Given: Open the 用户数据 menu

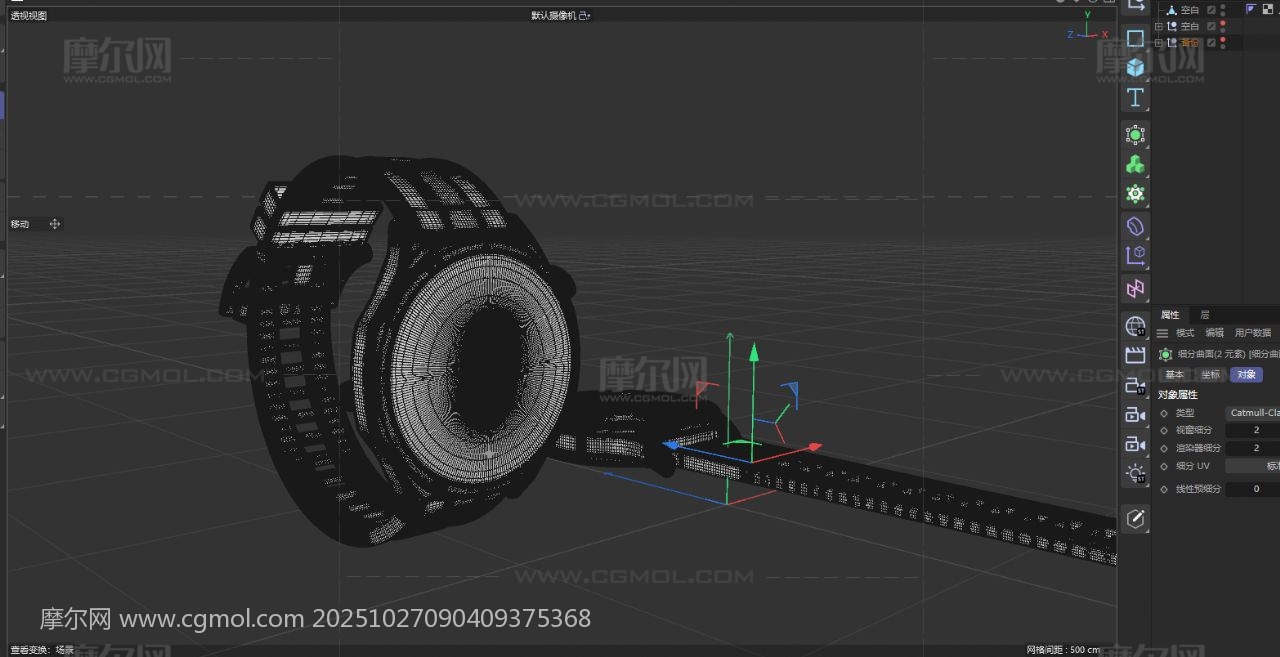Looking at the screenshot, I should pos(1252,333).
